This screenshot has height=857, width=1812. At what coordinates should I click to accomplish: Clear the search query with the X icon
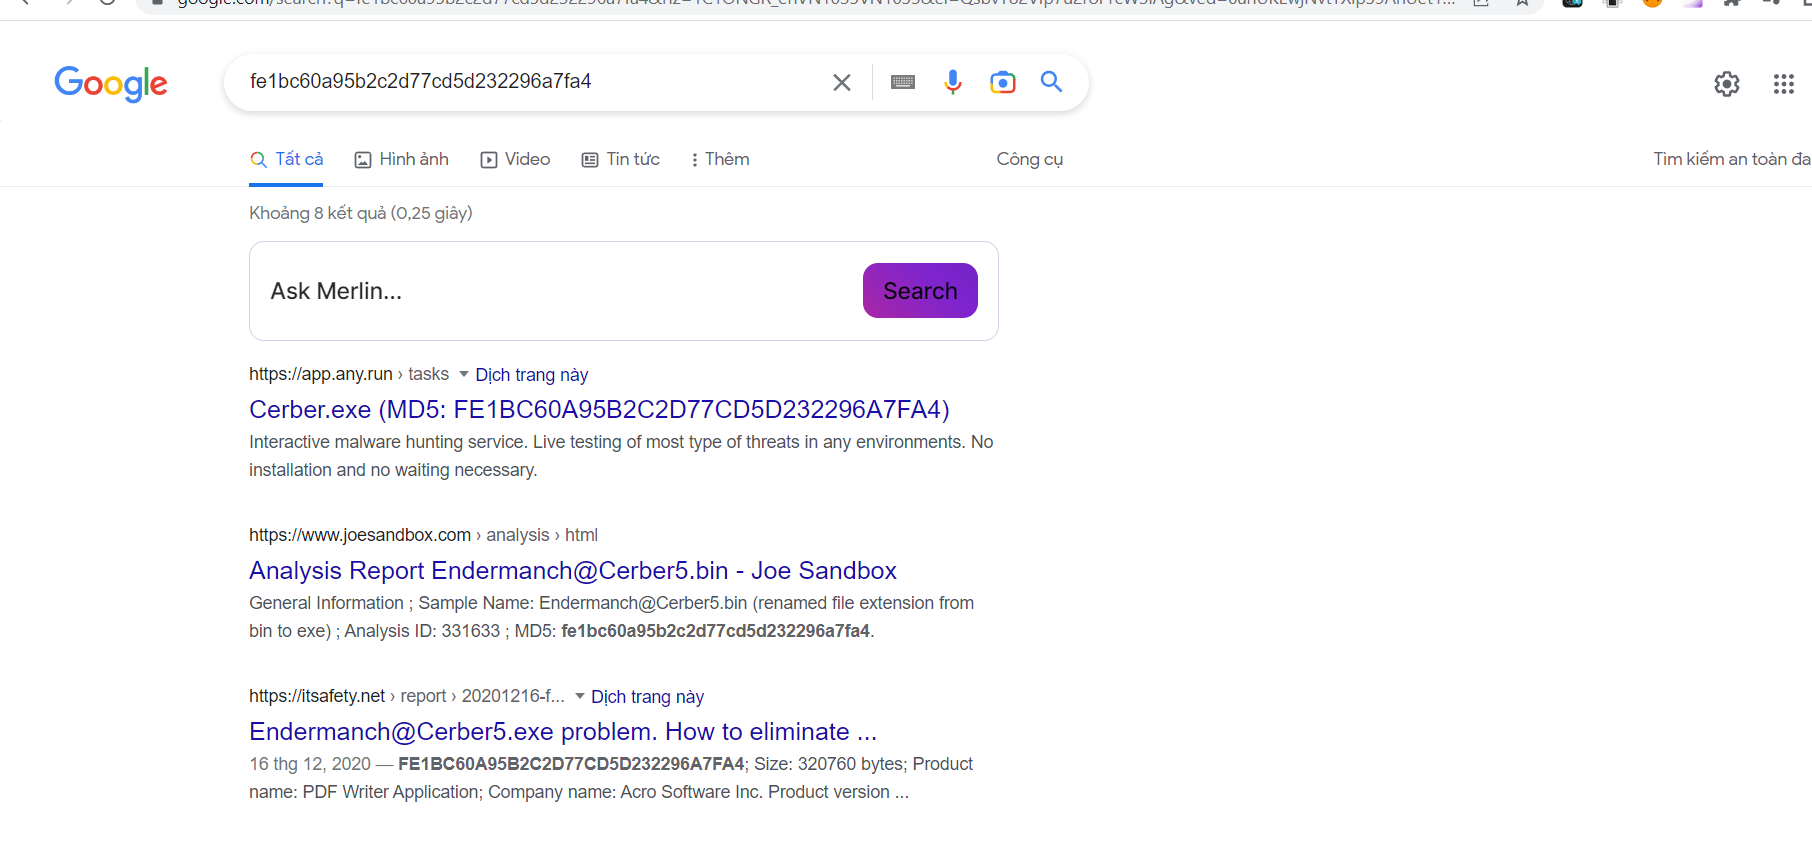point(842,82)
